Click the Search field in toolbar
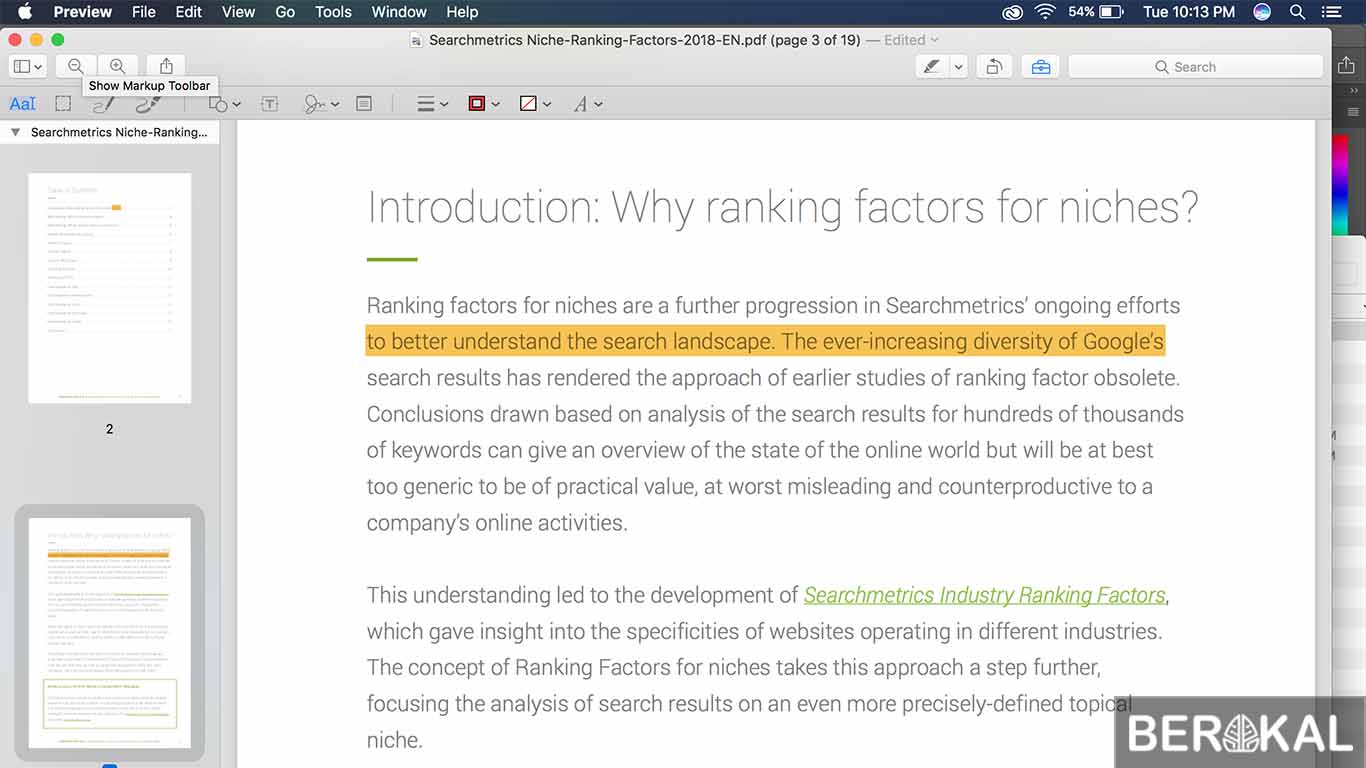The height and width of the screenshot is (768, 1366). click(1195, 67)
